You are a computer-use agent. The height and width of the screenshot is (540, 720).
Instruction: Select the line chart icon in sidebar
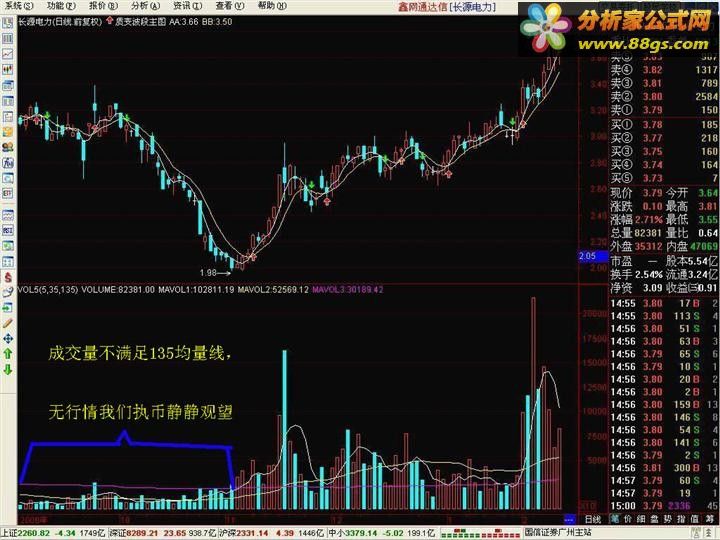click(8, 54)
